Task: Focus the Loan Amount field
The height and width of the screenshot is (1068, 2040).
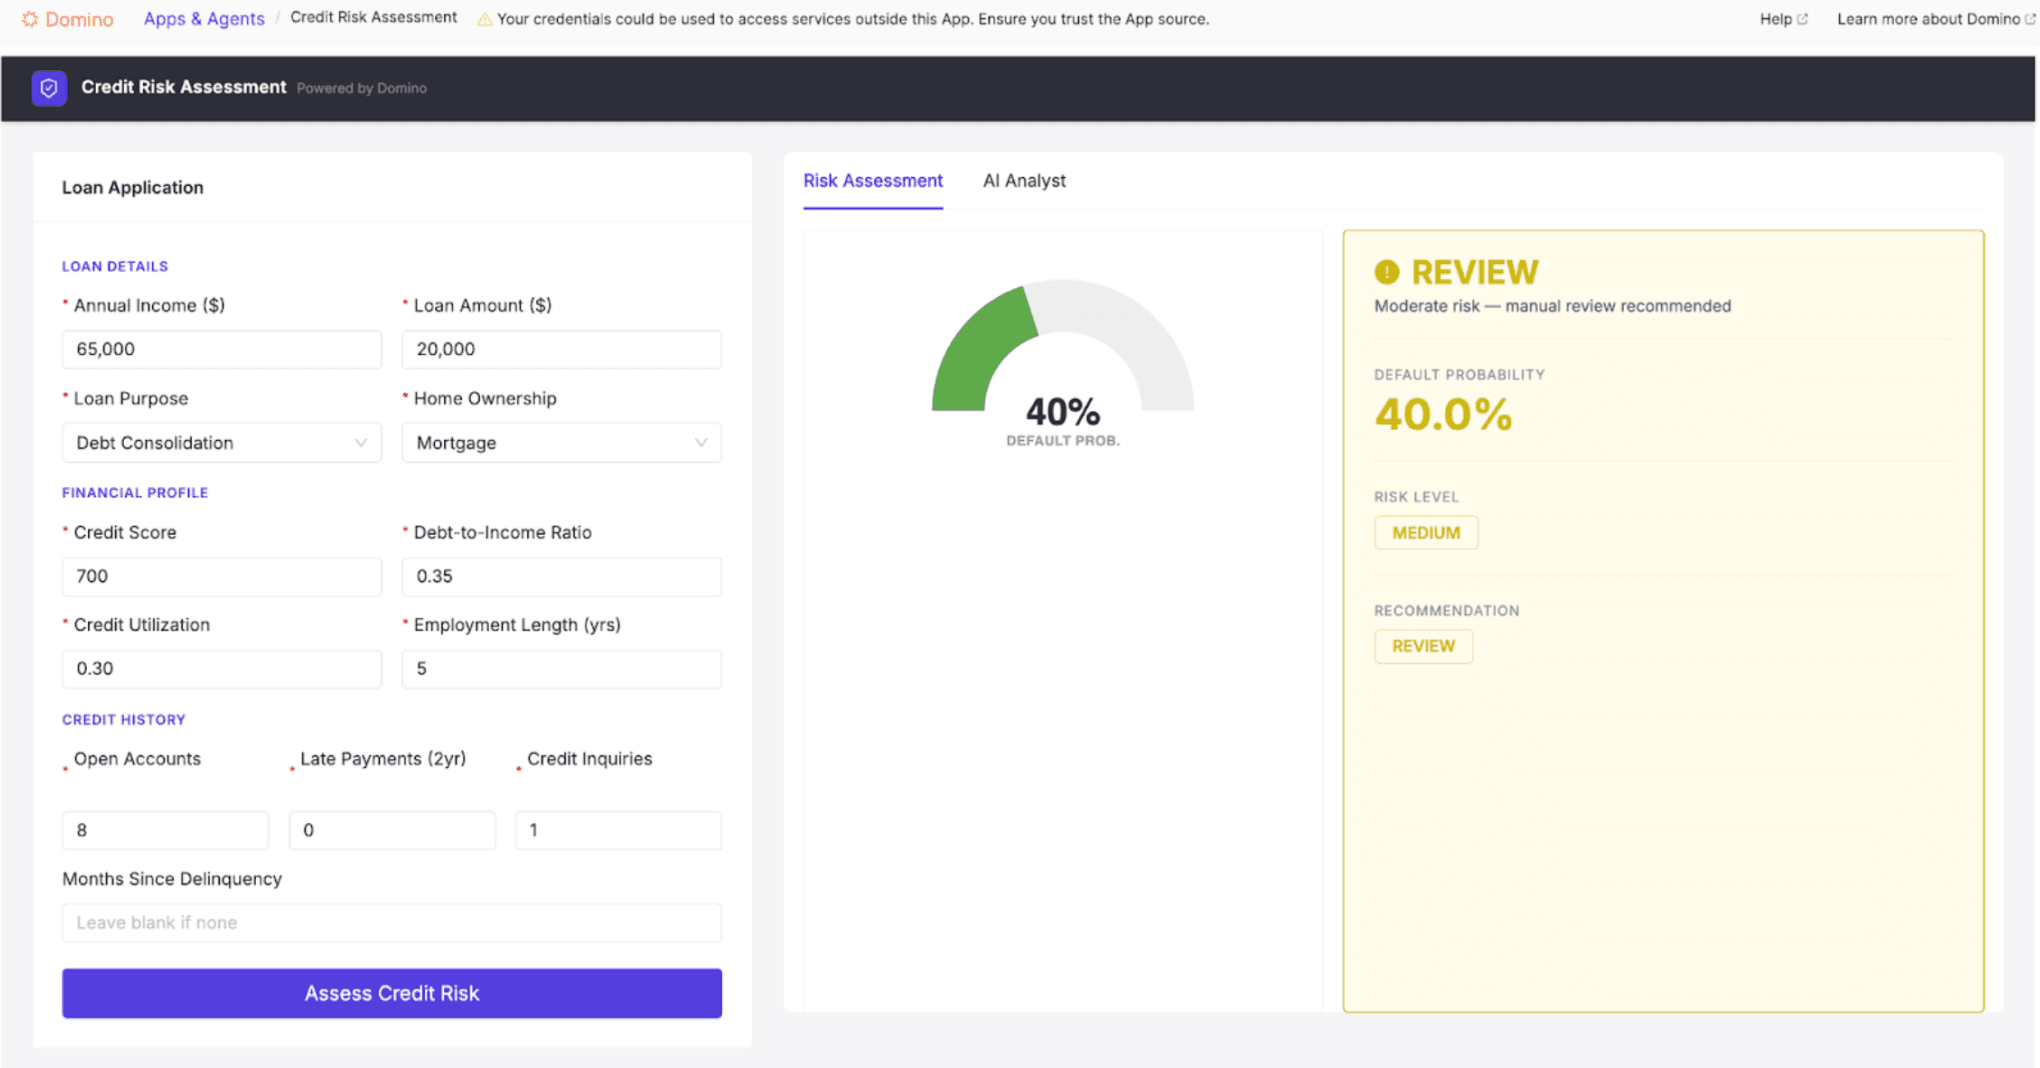Action: [562, 349]
